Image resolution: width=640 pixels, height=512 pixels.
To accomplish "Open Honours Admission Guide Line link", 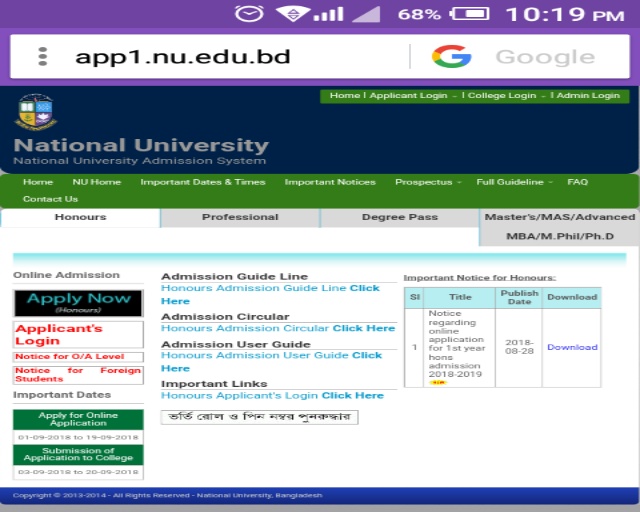I will coord(270,294).
